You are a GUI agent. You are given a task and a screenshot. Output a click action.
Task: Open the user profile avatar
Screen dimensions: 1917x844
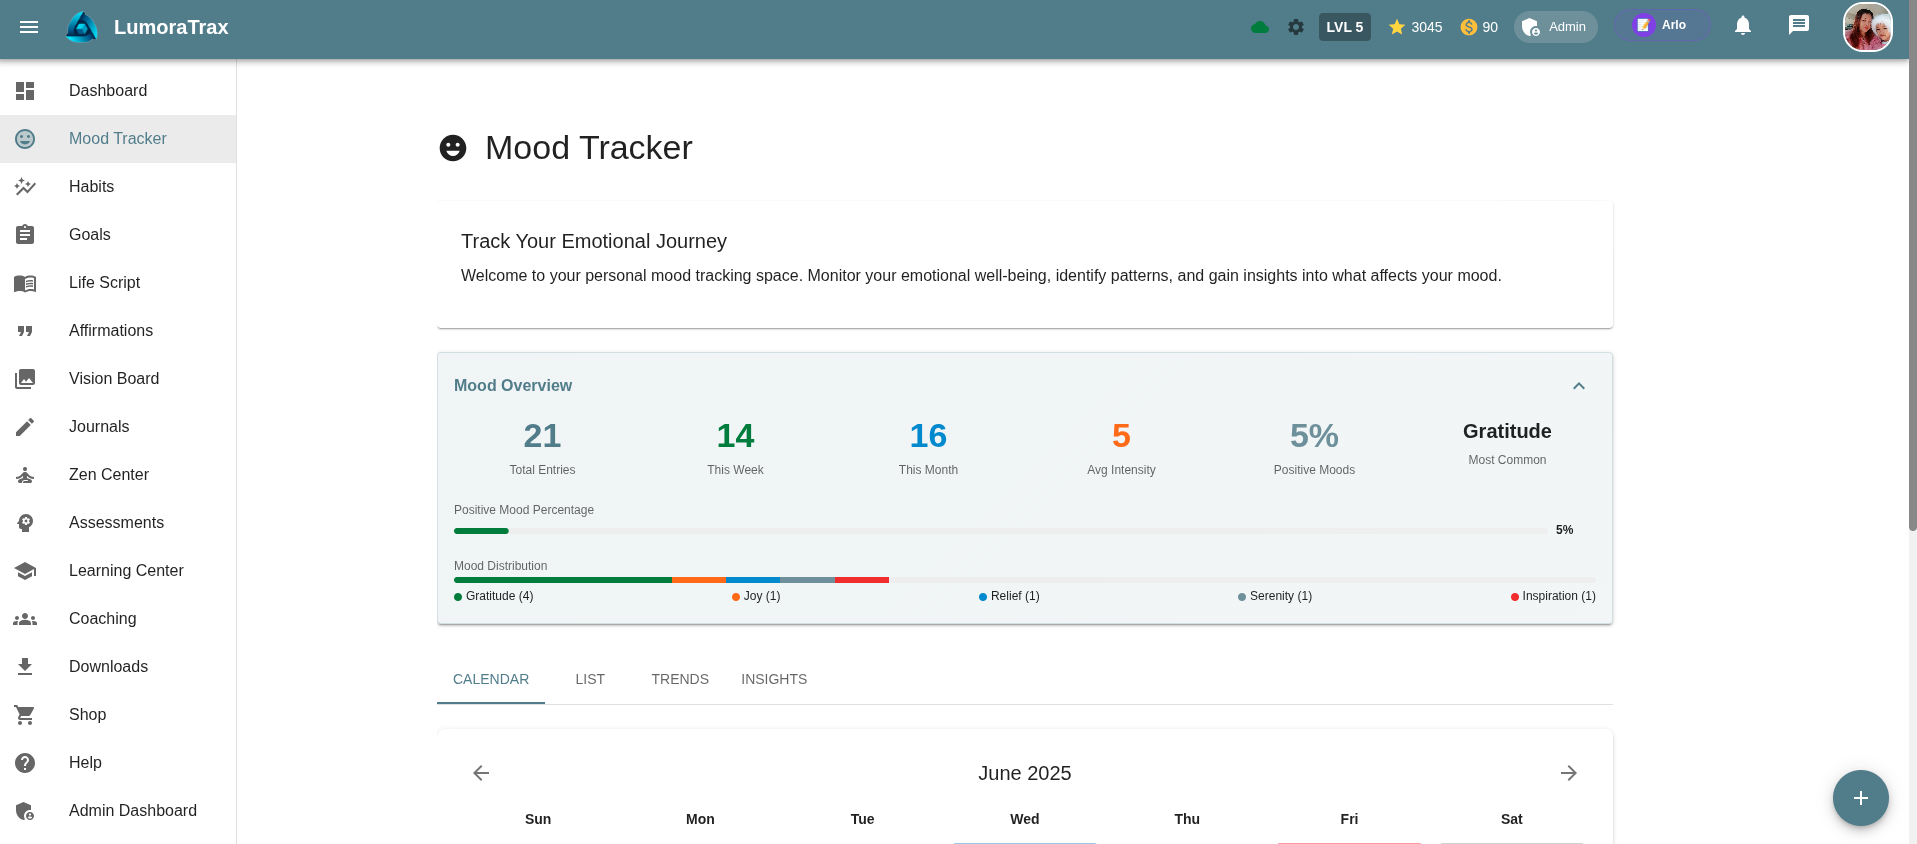(1868, 27)
